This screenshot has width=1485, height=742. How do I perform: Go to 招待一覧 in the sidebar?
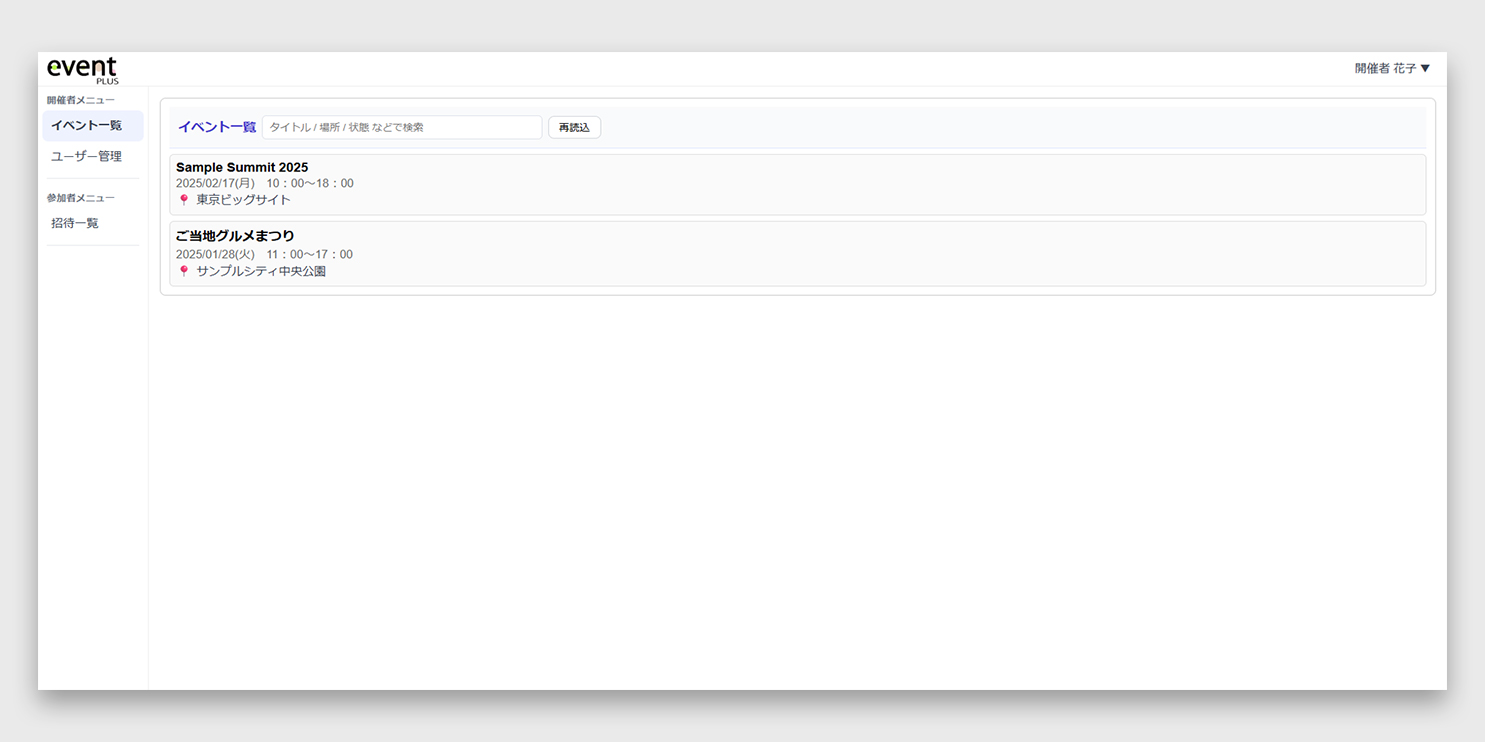coord(76,224)
